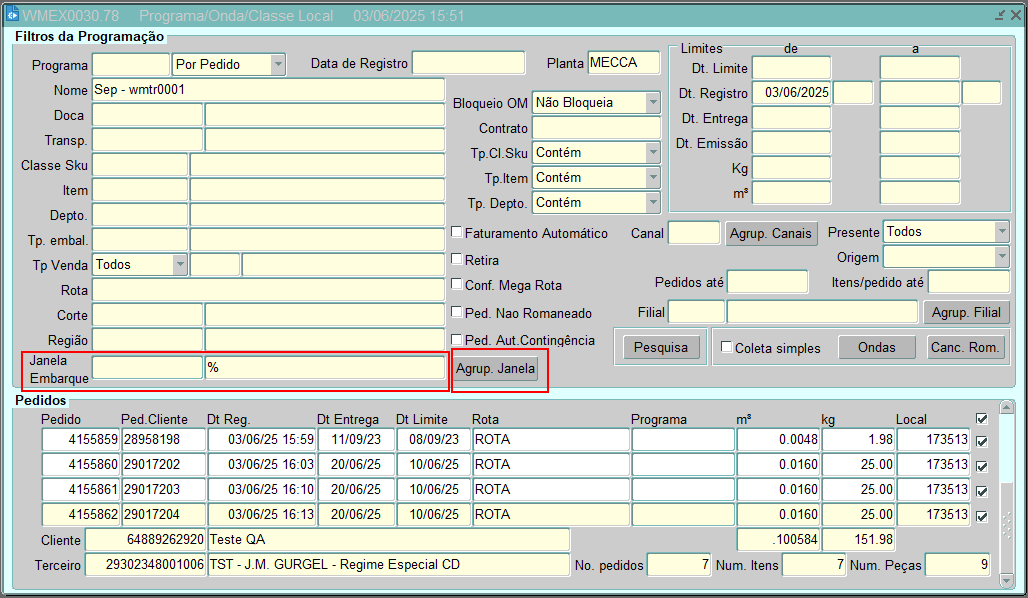The height and width of the screenshot is (598, 1028).
Task: Click the WMEX0030 window title icon
Action: pyautogui.click(x=12, y=14)
